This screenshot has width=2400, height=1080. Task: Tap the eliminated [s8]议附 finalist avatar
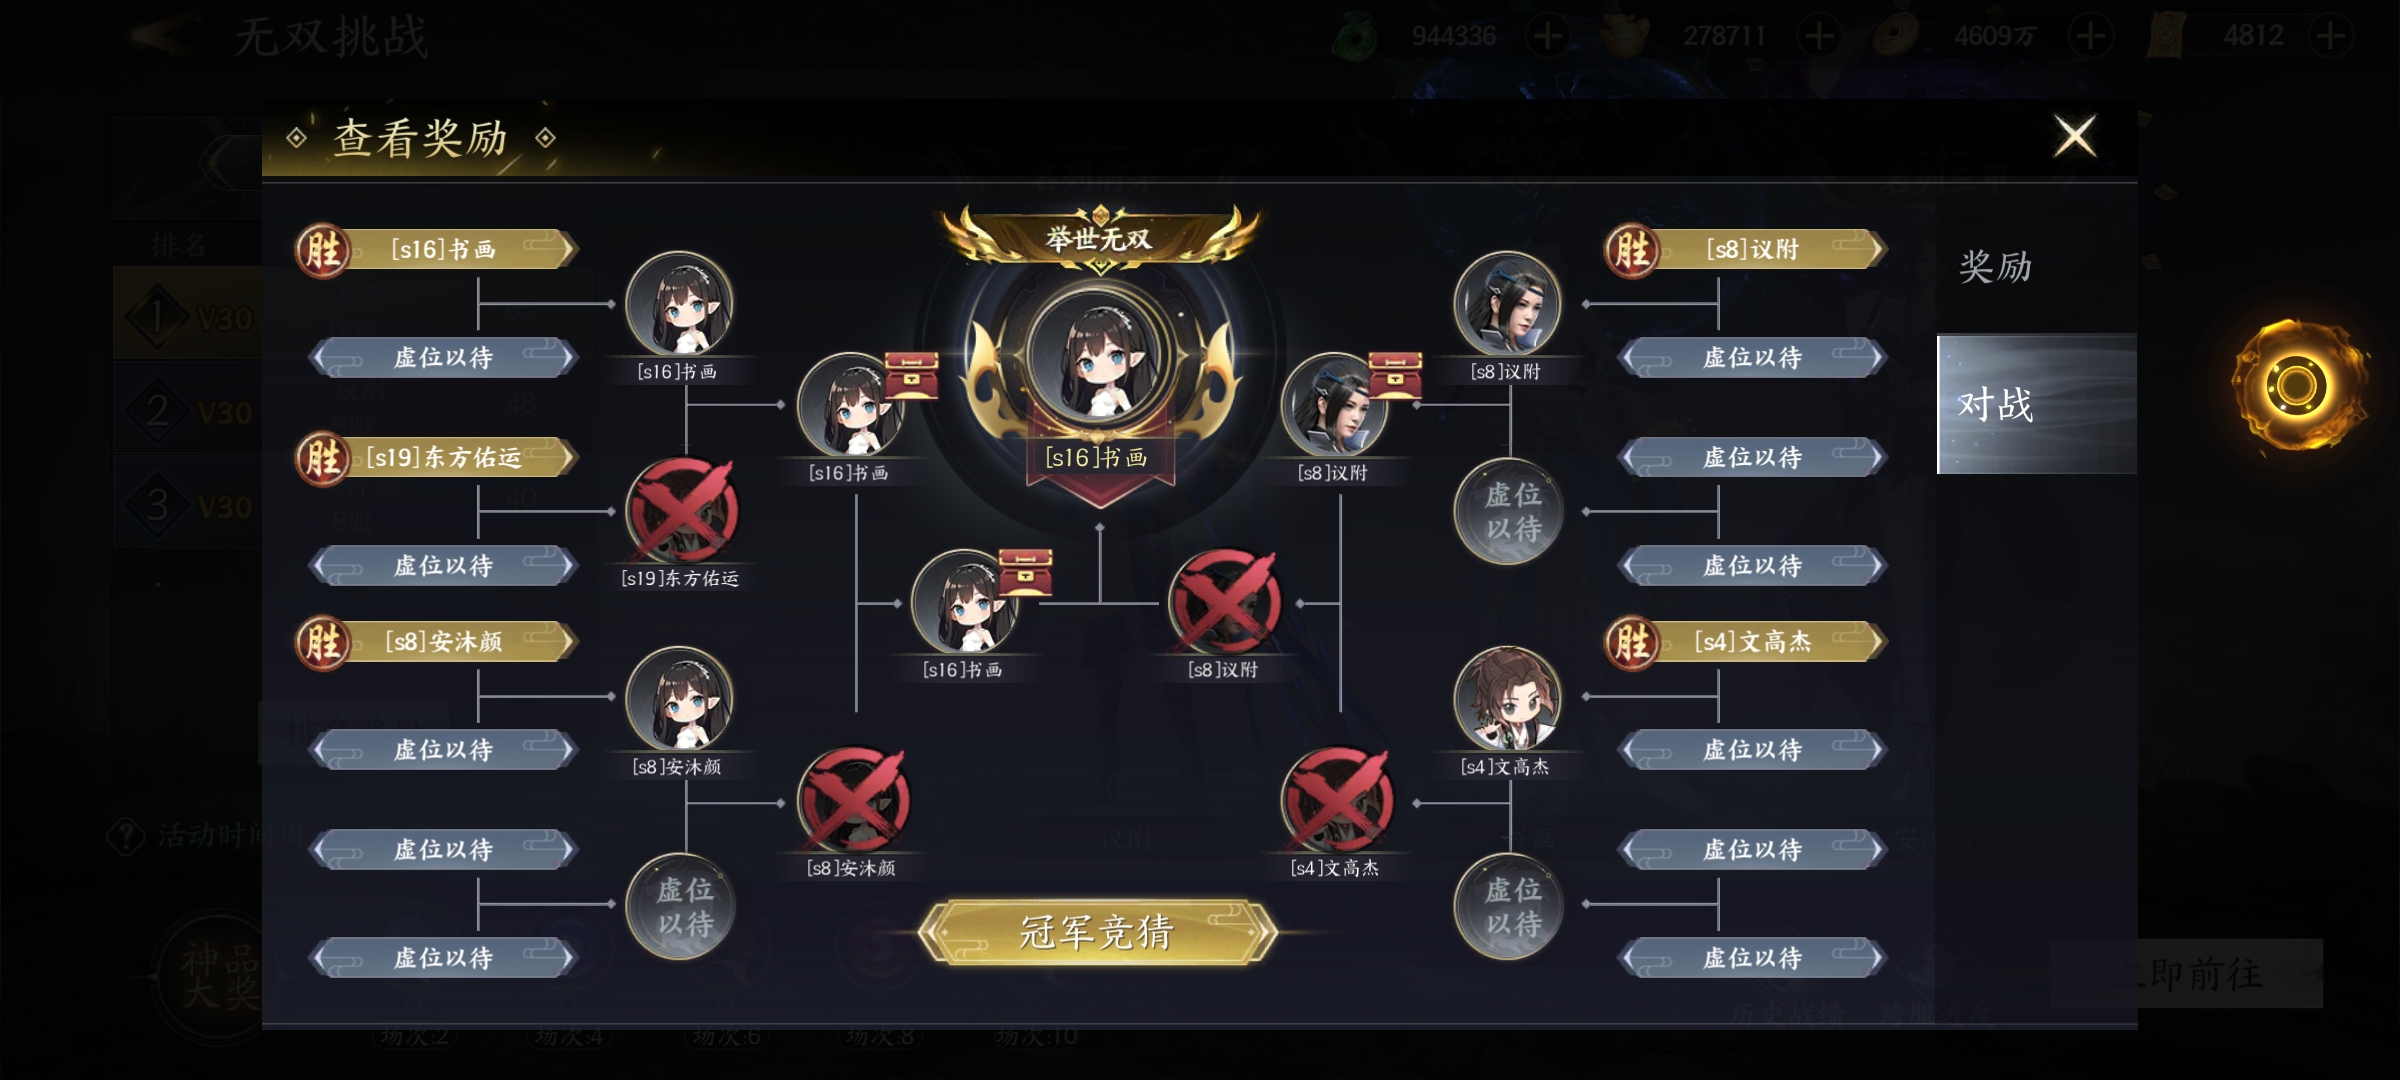[x=1224, y=603]
